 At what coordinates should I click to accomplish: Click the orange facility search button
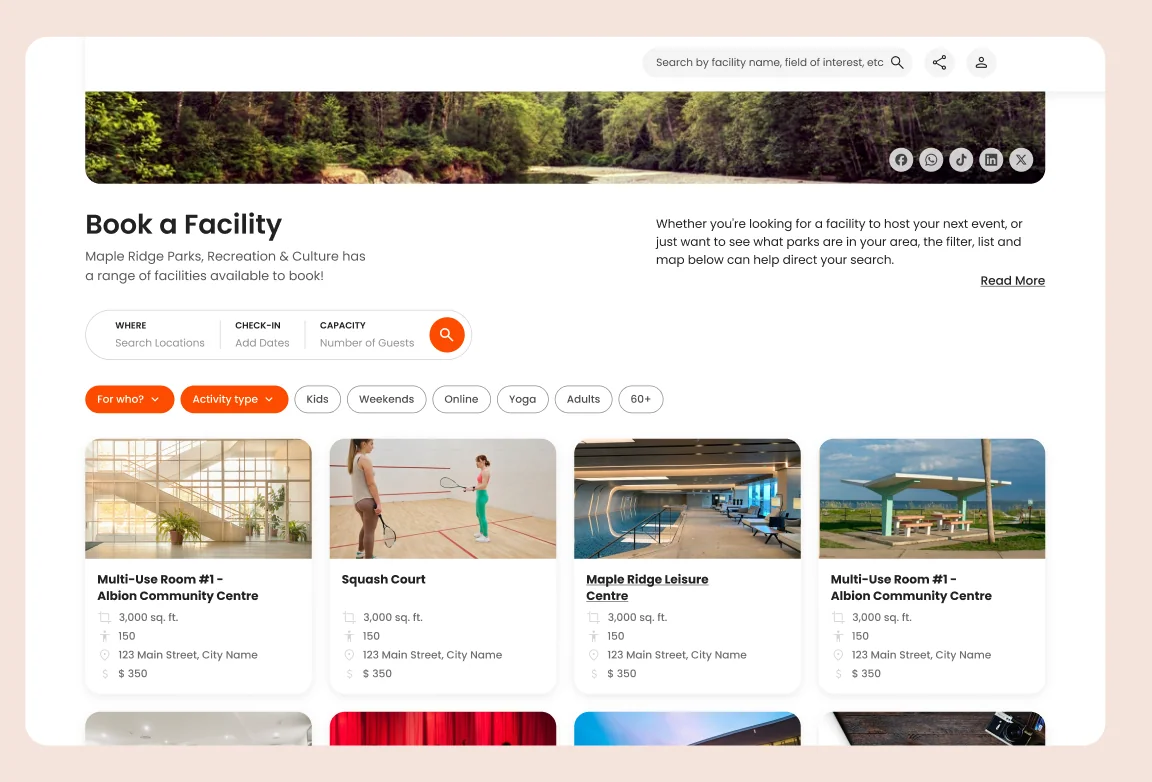click(x=447, y=334)
